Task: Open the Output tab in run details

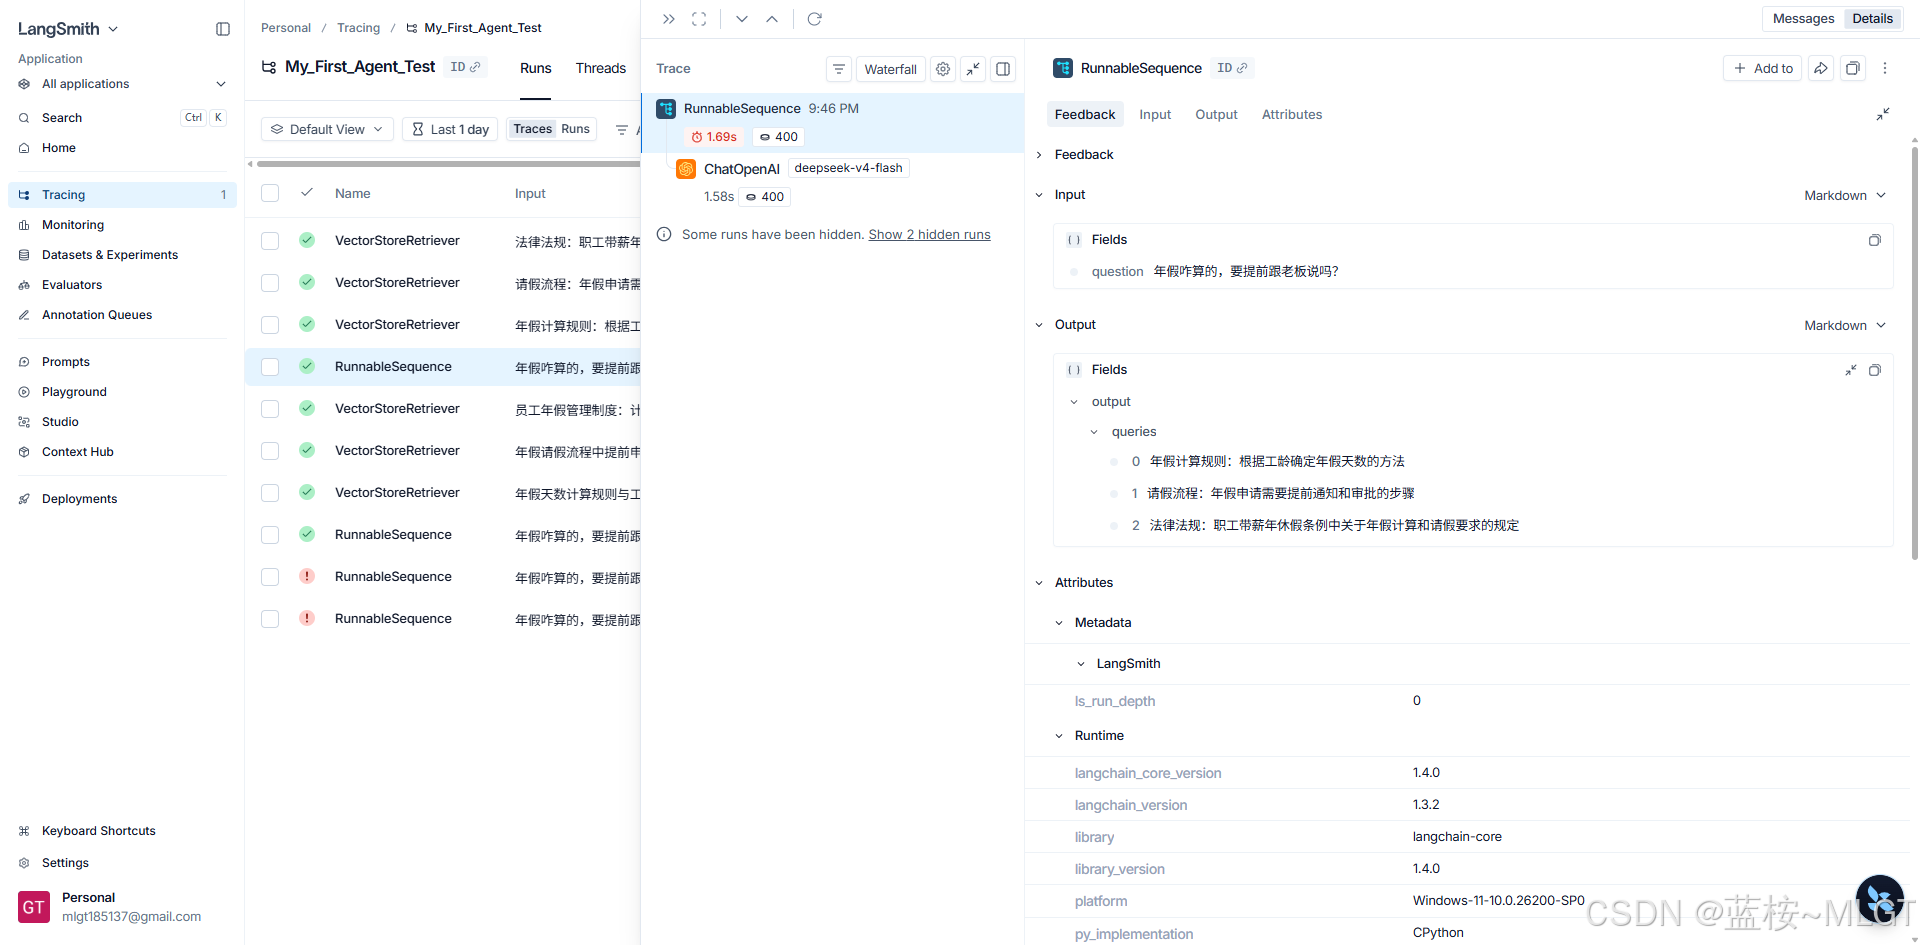Action: (1216, 115)
